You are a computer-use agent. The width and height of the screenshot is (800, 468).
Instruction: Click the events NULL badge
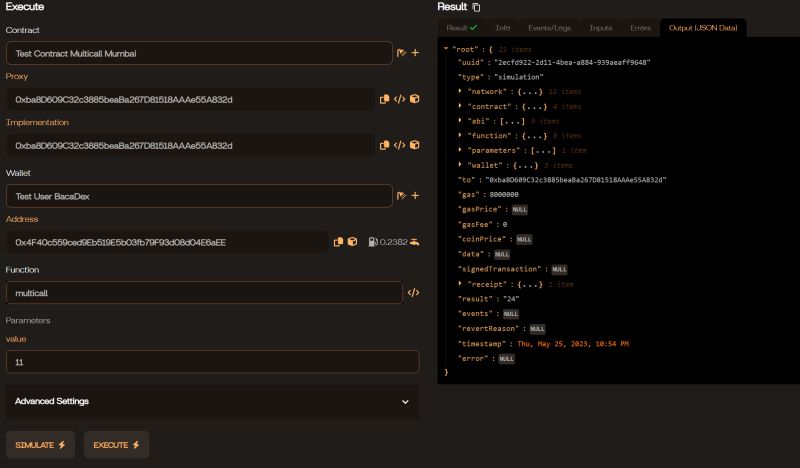pos(510,313)
